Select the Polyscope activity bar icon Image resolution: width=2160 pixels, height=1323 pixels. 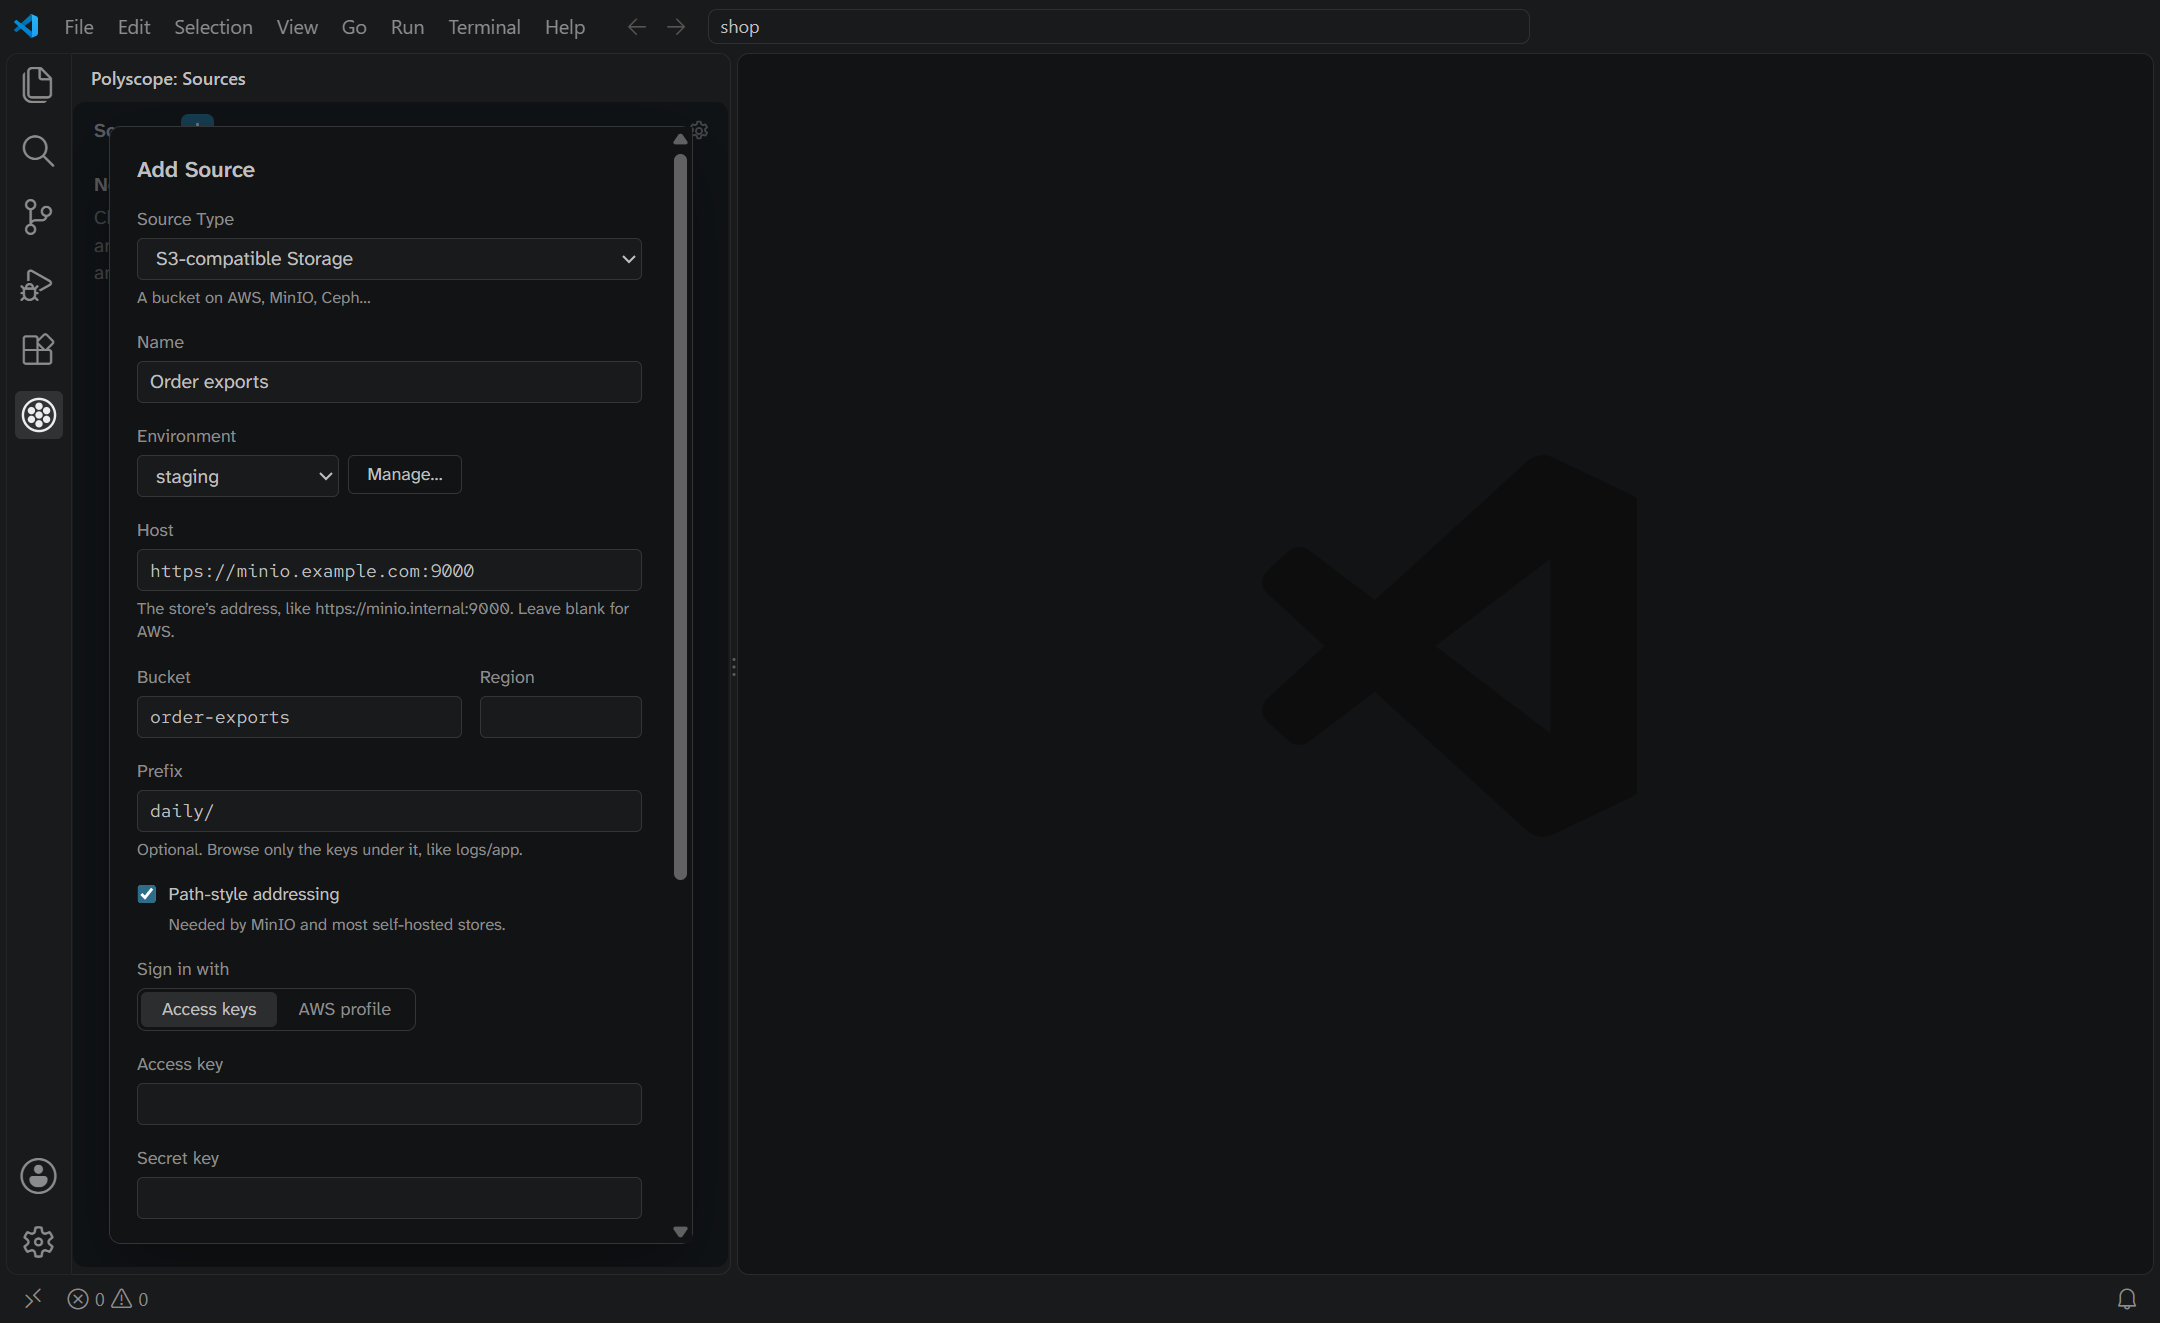38,415
